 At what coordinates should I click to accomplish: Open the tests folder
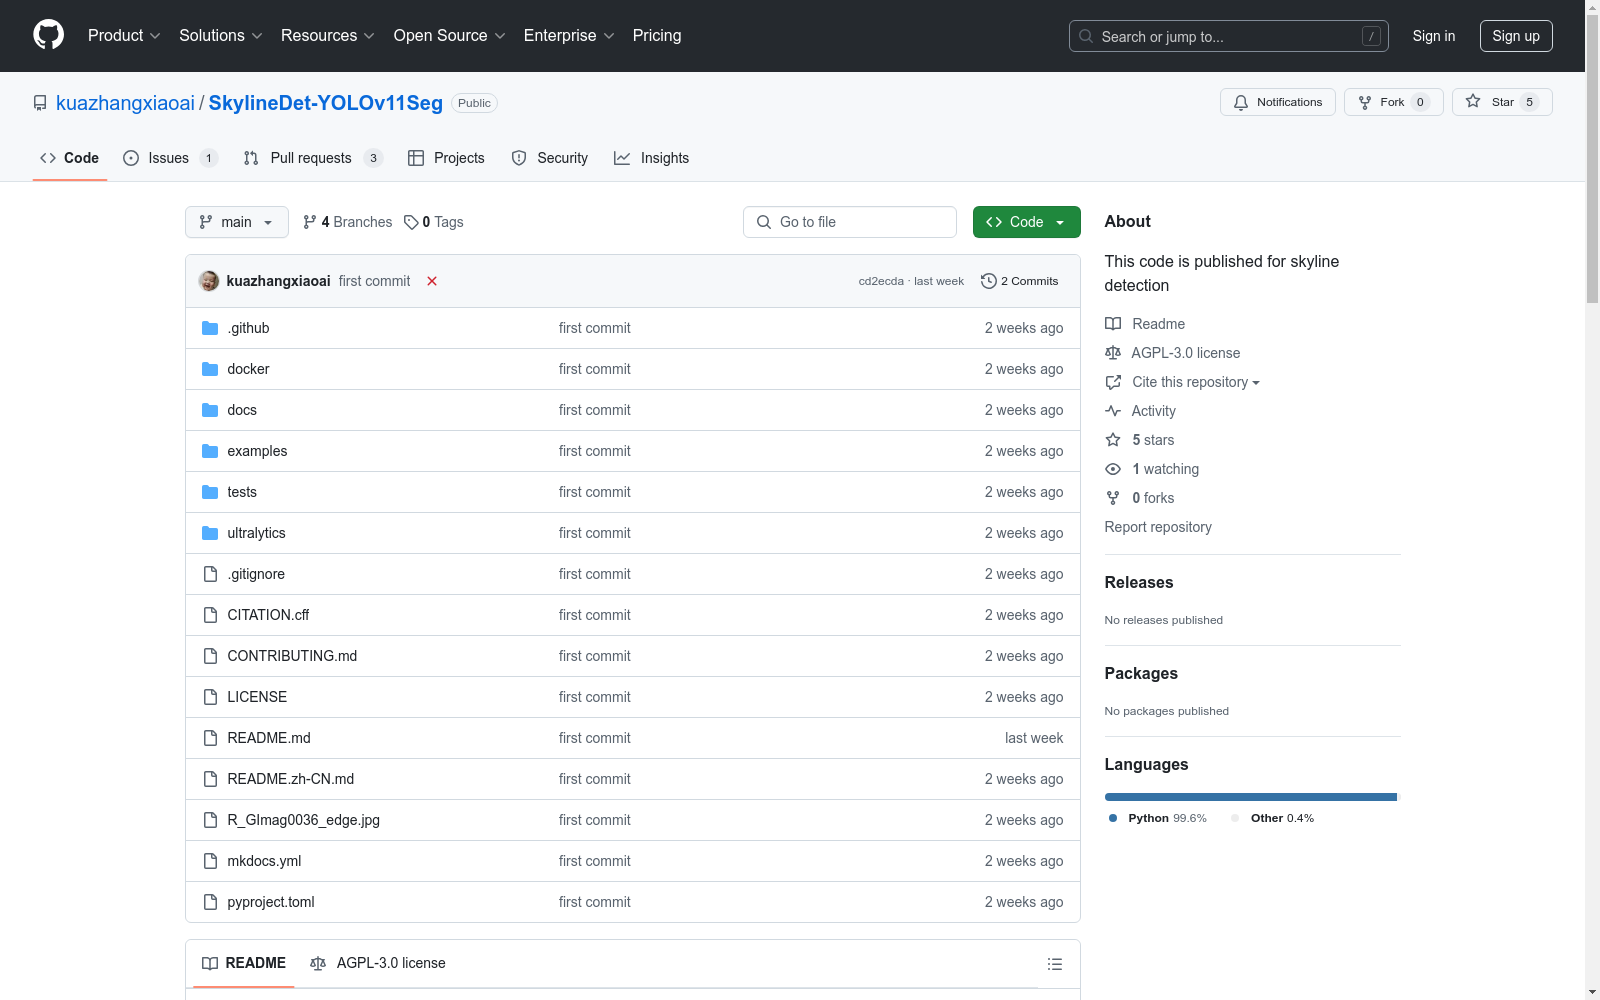point(242,492)
